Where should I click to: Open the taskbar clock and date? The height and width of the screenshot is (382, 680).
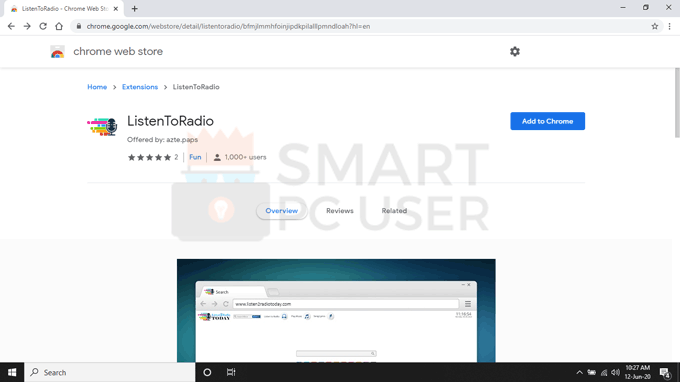pos(638,372)
